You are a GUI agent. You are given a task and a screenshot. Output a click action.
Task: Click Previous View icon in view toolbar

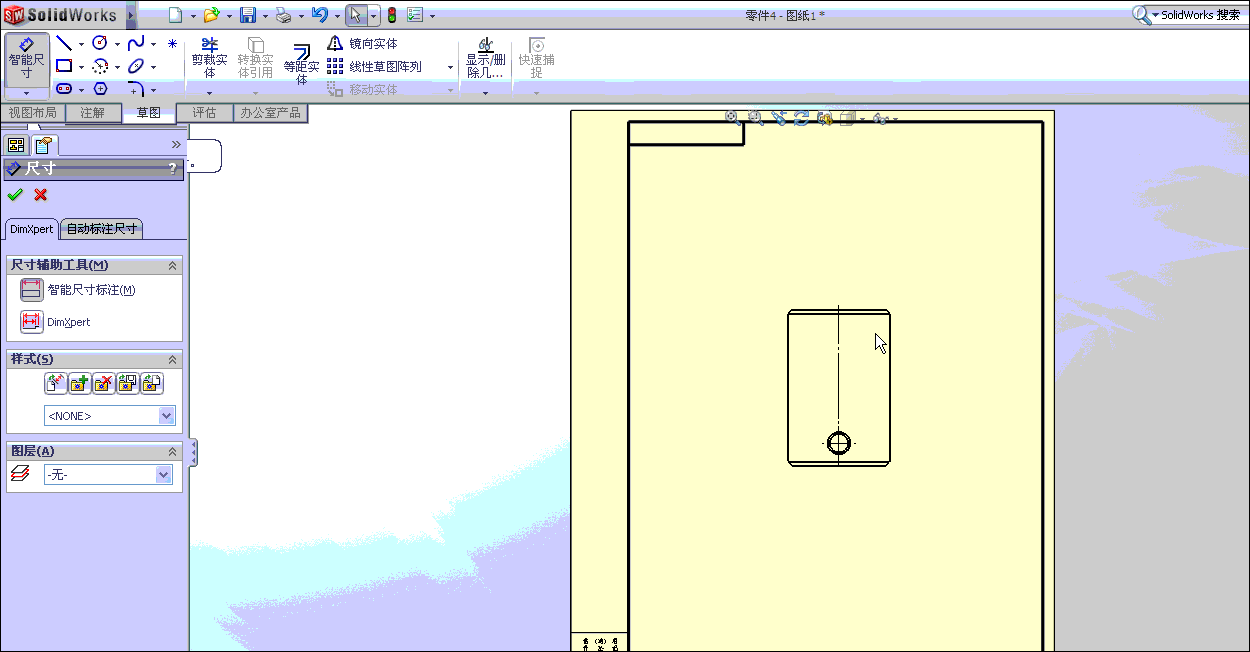pyautogui.click(x=779, y=118)
